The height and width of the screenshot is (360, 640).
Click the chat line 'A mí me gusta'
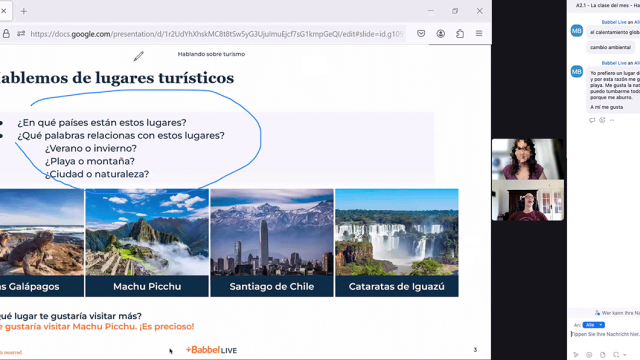(607, 107)
